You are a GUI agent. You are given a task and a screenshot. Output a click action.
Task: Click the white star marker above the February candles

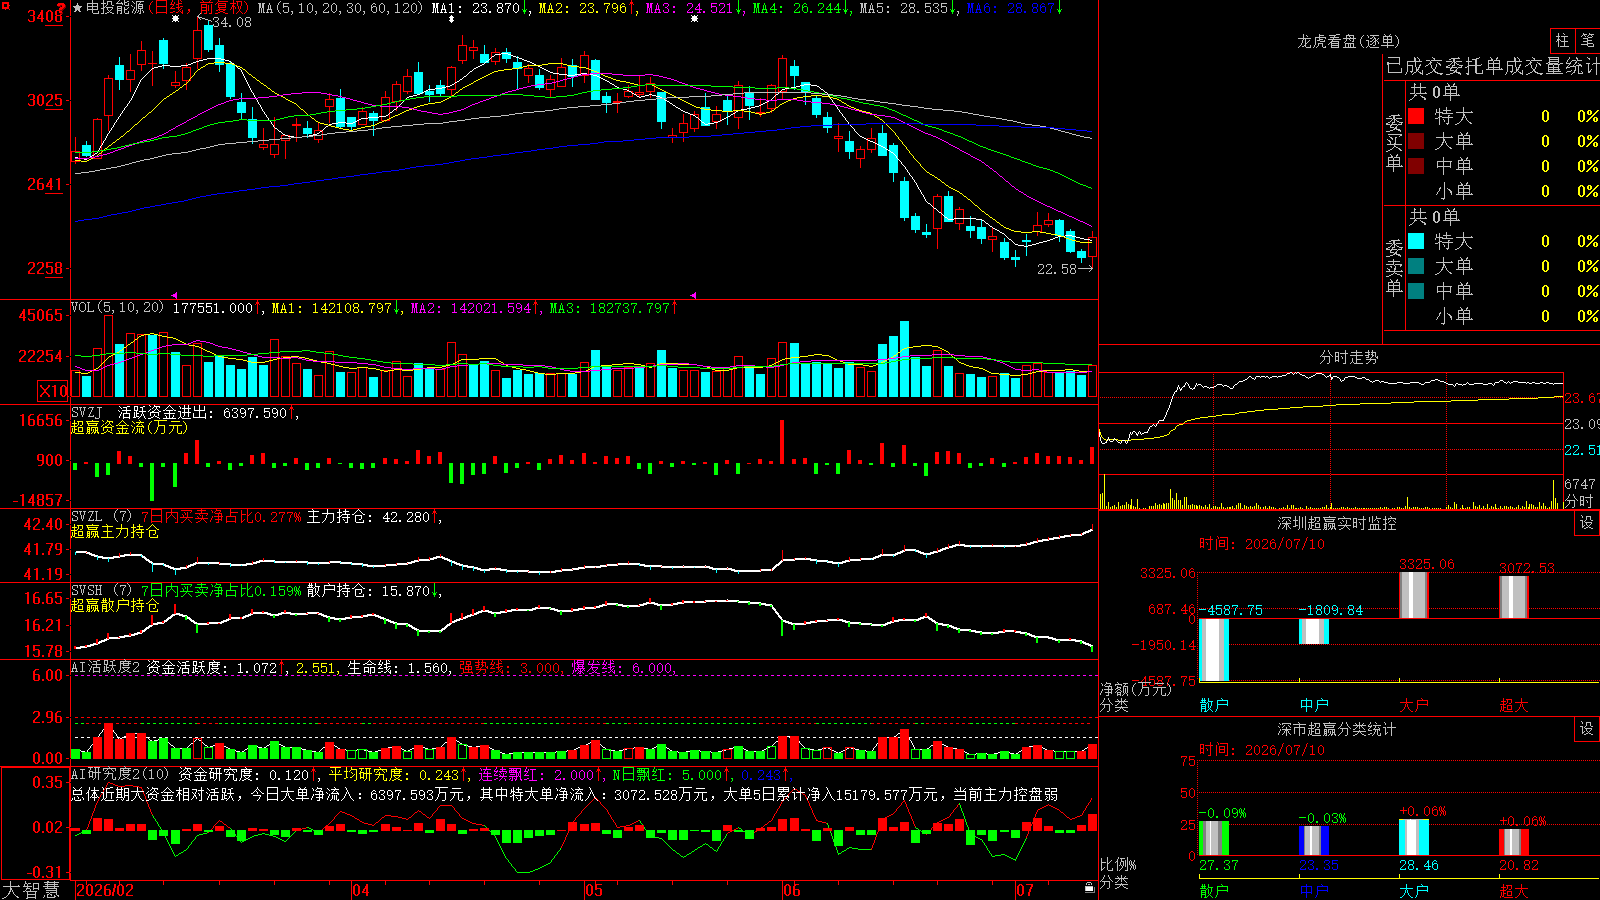pos(176,19)
